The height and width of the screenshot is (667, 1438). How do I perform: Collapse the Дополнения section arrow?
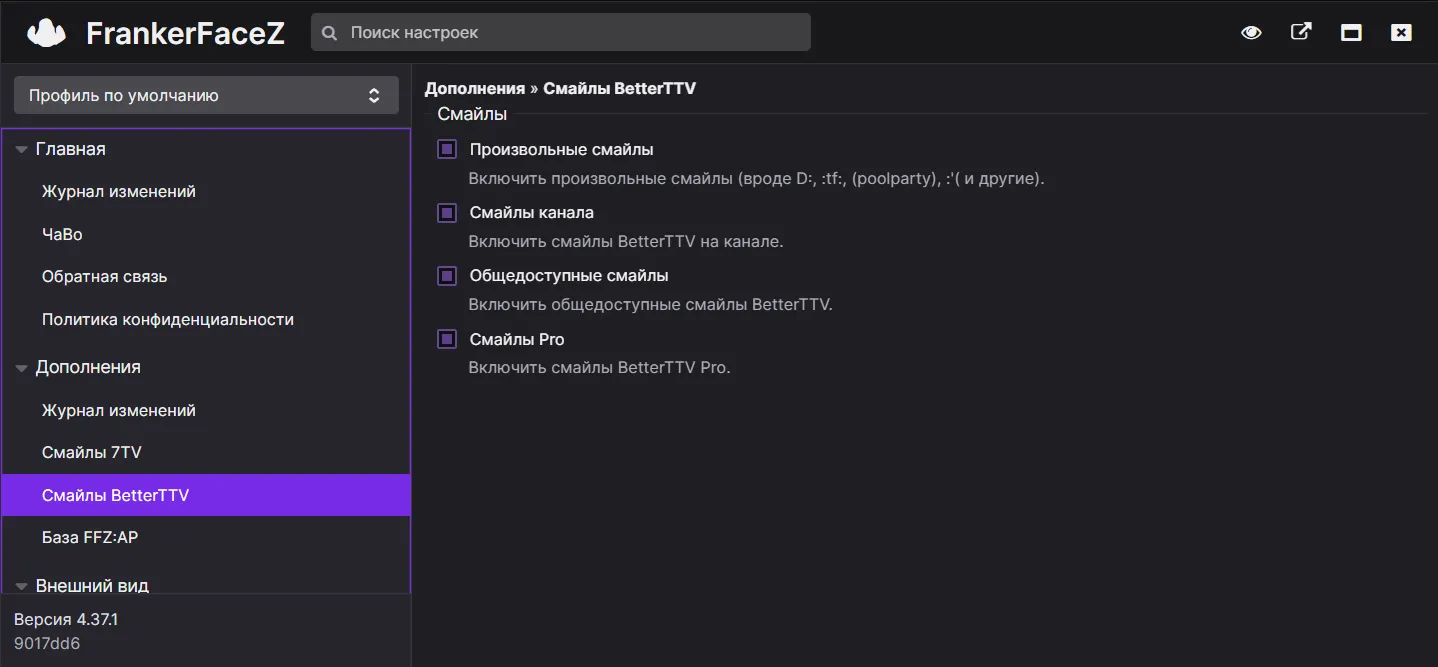[21, 368]
